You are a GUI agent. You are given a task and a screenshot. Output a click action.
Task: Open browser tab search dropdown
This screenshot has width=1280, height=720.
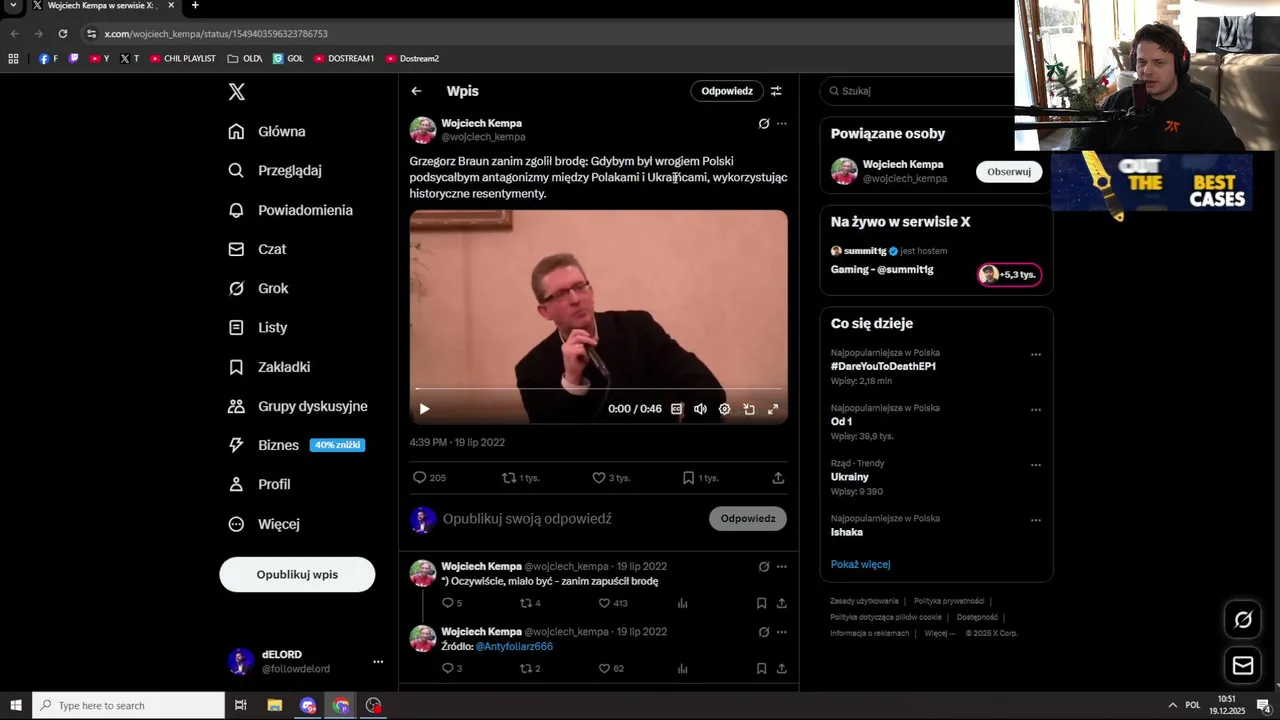tap(13, 6)
